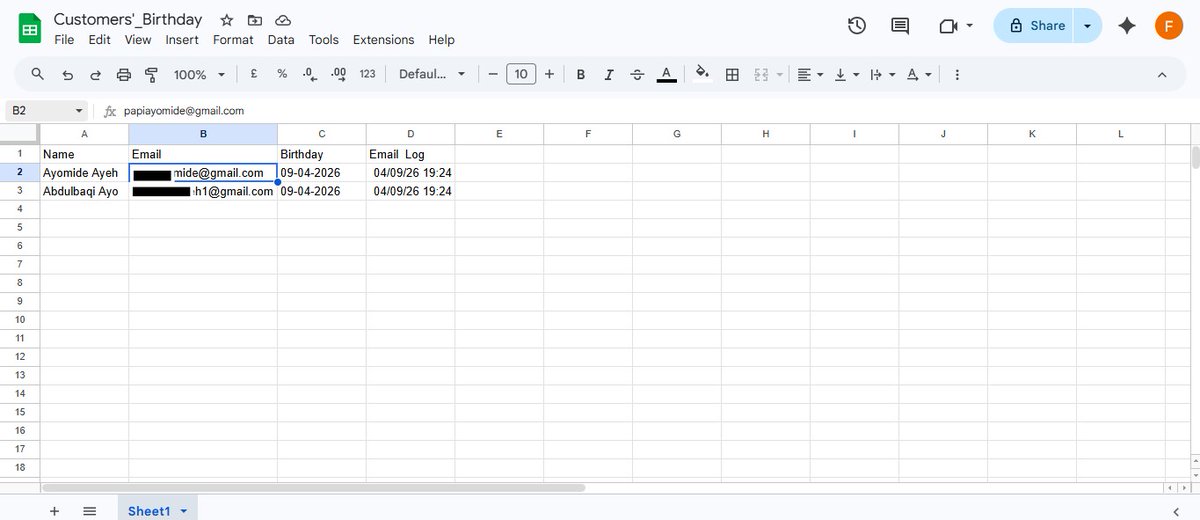Decrease decimal places

point(309,74)
